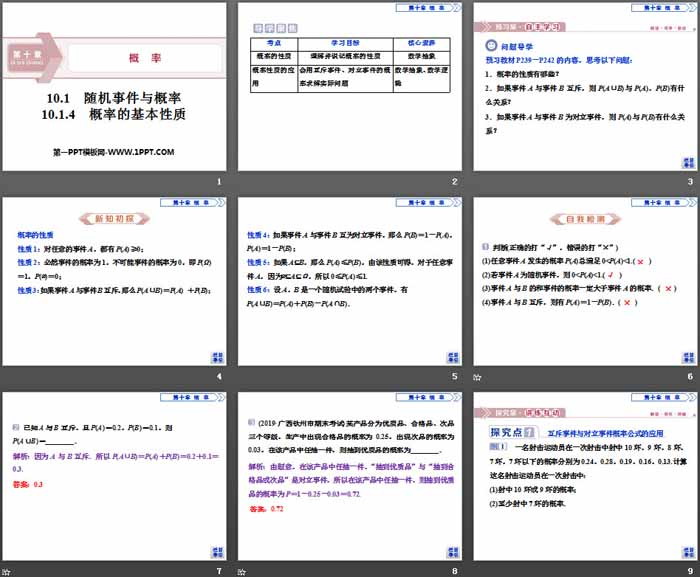Click the blue corner icon on slide 5
The image size is (700, 577).
[x=453, y=358]
